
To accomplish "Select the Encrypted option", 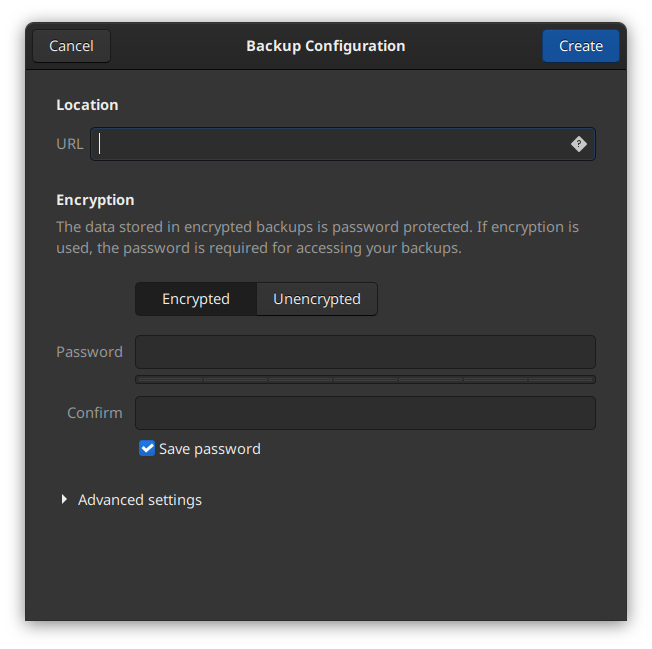I will tap(196, 299).
